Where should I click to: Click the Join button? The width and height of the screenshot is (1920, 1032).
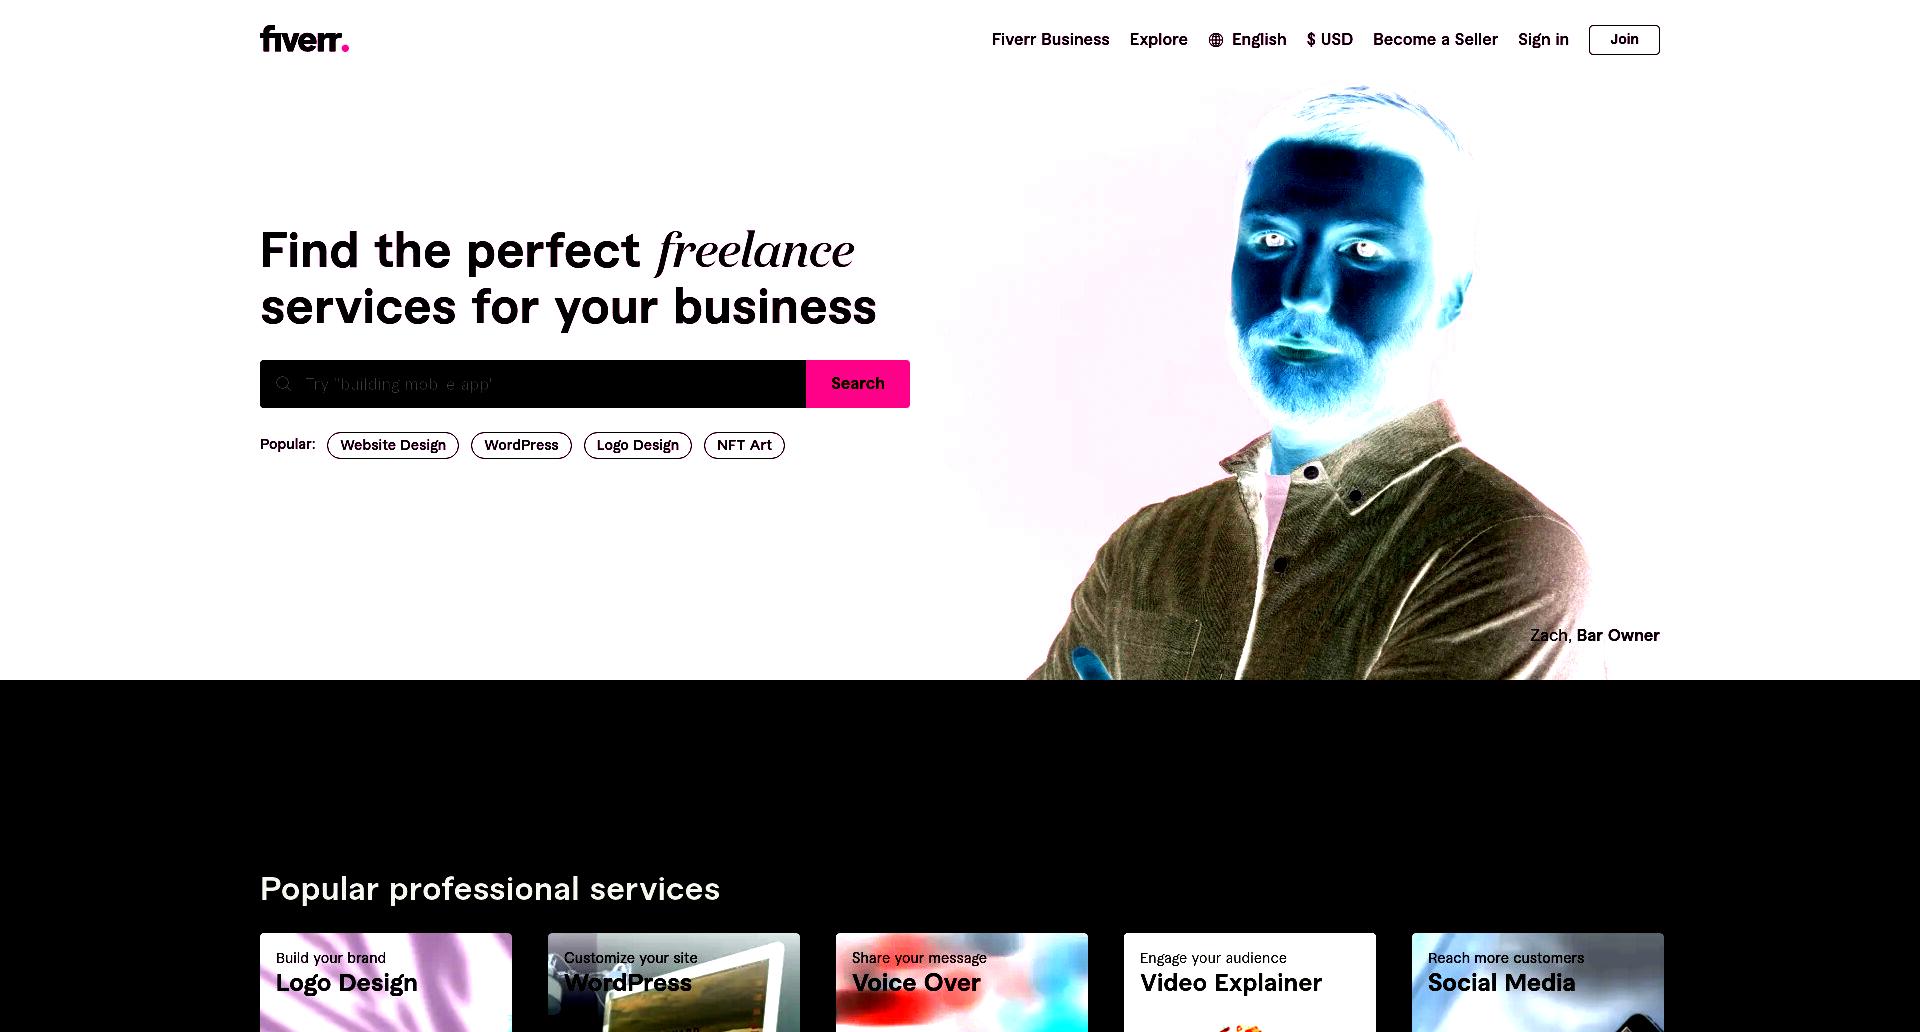coord(1624,40)
